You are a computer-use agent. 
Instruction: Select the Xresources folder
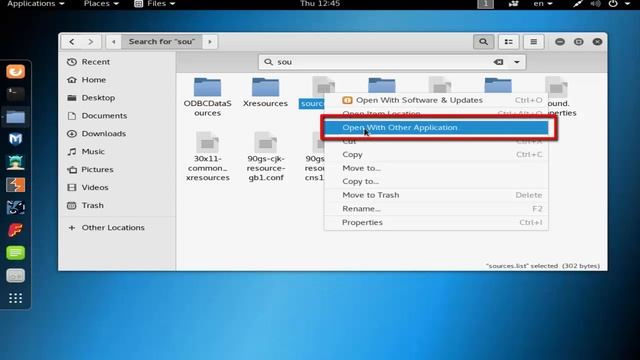[265, 93]
